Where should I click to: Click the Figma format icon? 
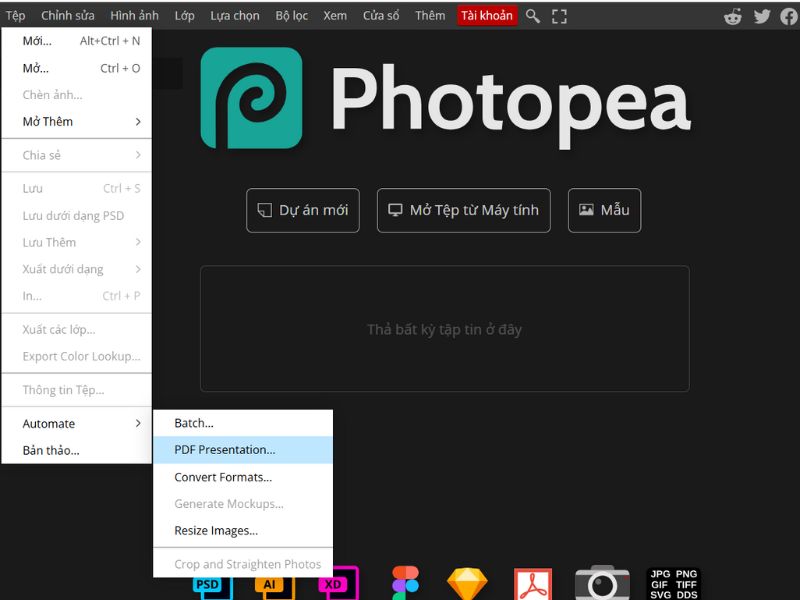coord(406,583)
